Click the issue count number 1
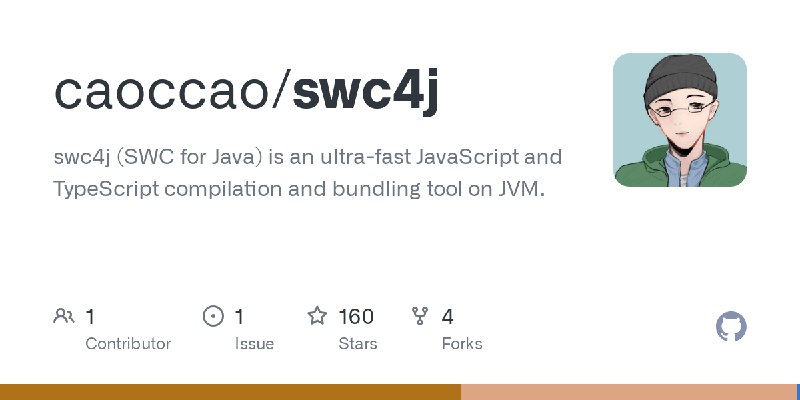This screenshot has height=400, width=800. point(239,317)
